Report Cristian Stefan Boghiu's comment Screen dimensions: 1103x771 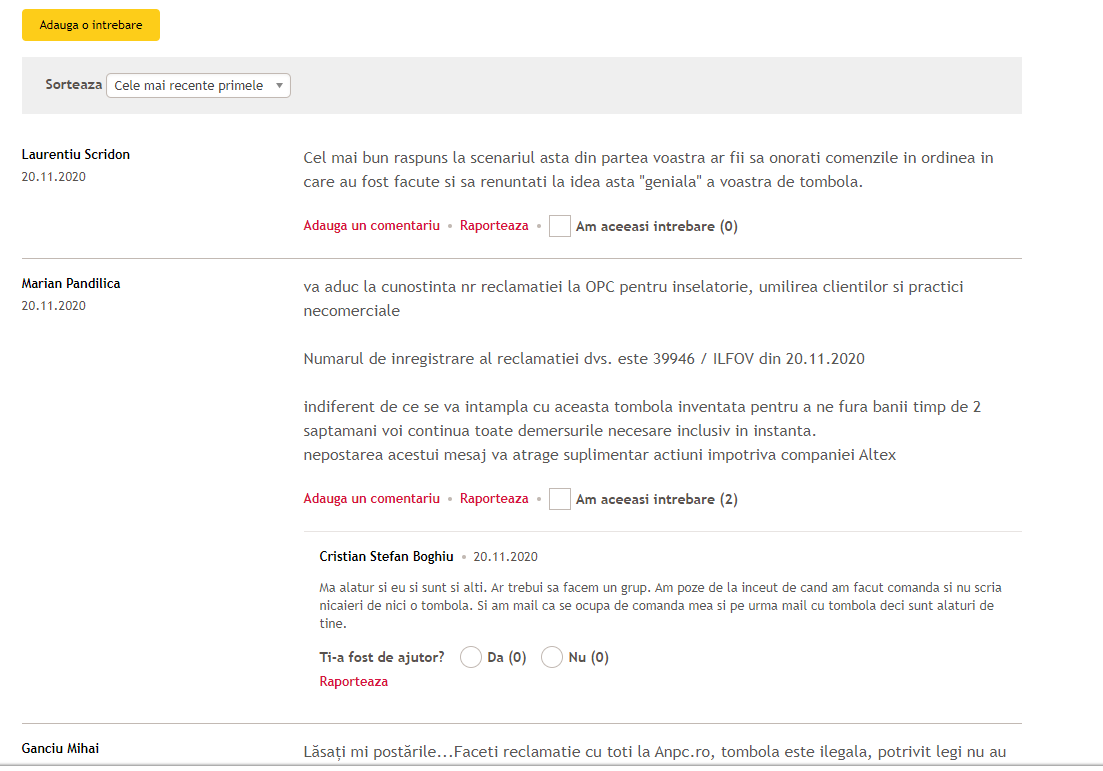(x=353, y=681)
